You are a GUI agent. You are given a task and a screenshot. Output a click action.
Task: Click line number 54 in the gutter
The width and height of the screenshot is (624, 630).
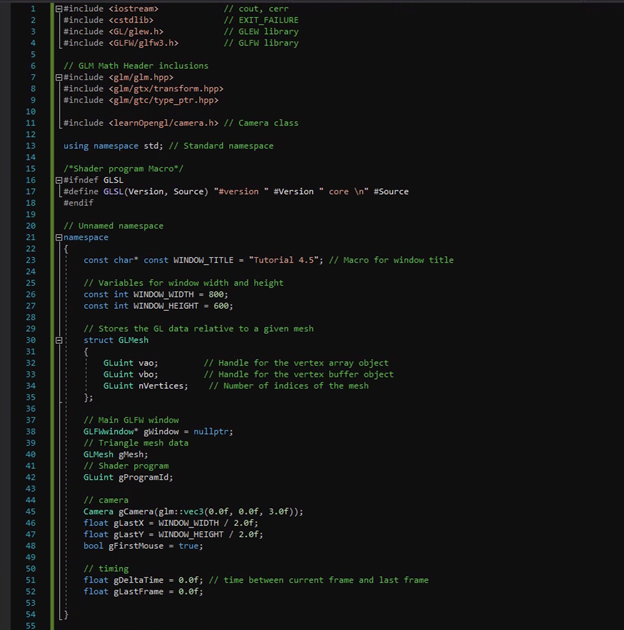(31, 615)
